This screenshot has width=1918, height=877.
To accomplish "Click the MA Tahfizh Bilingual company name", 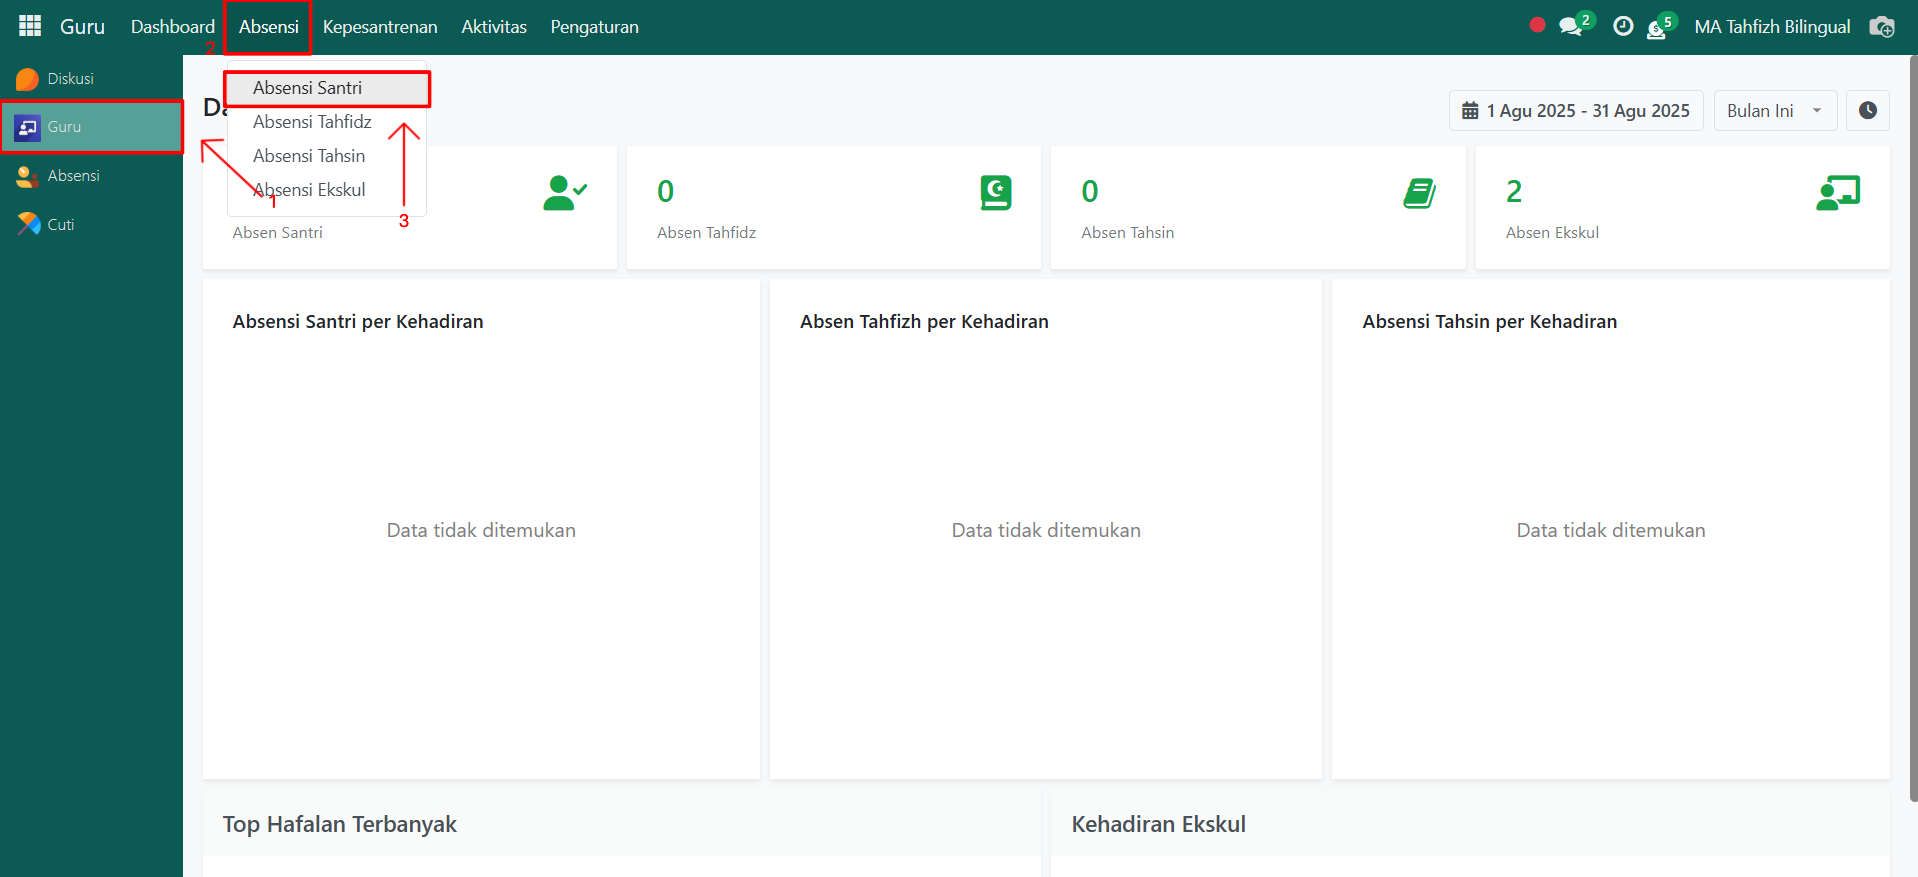I will (x=1771, y=27).
